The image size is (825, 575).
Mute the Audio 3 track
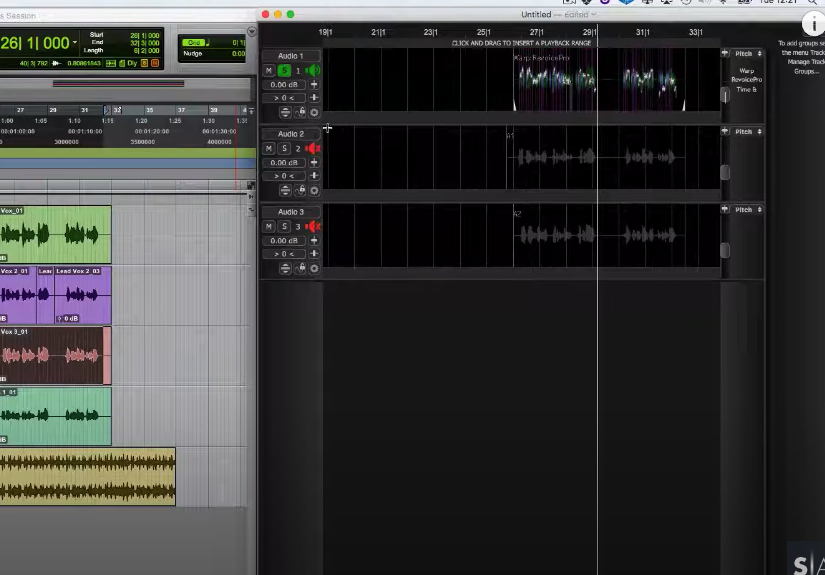coord(269,226)
